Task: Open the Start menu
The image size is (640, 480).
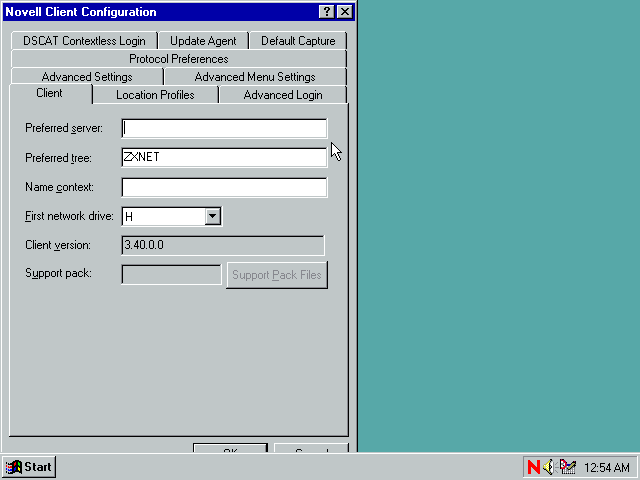Action: [29, 467]
